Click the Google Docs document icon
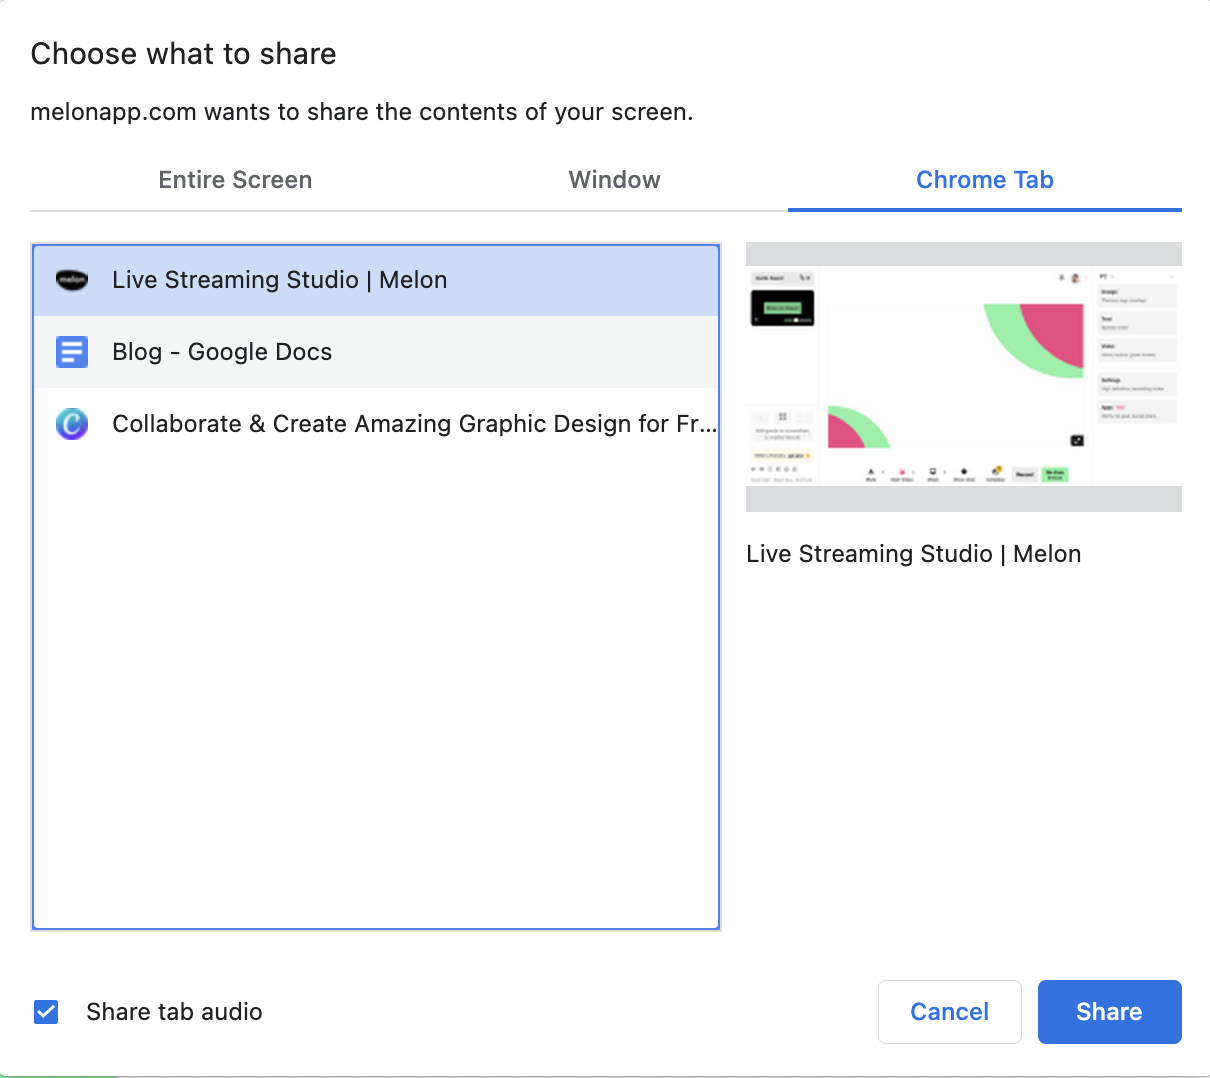The height and width of the screenshot is (1078, 1210). click(72, 352)
